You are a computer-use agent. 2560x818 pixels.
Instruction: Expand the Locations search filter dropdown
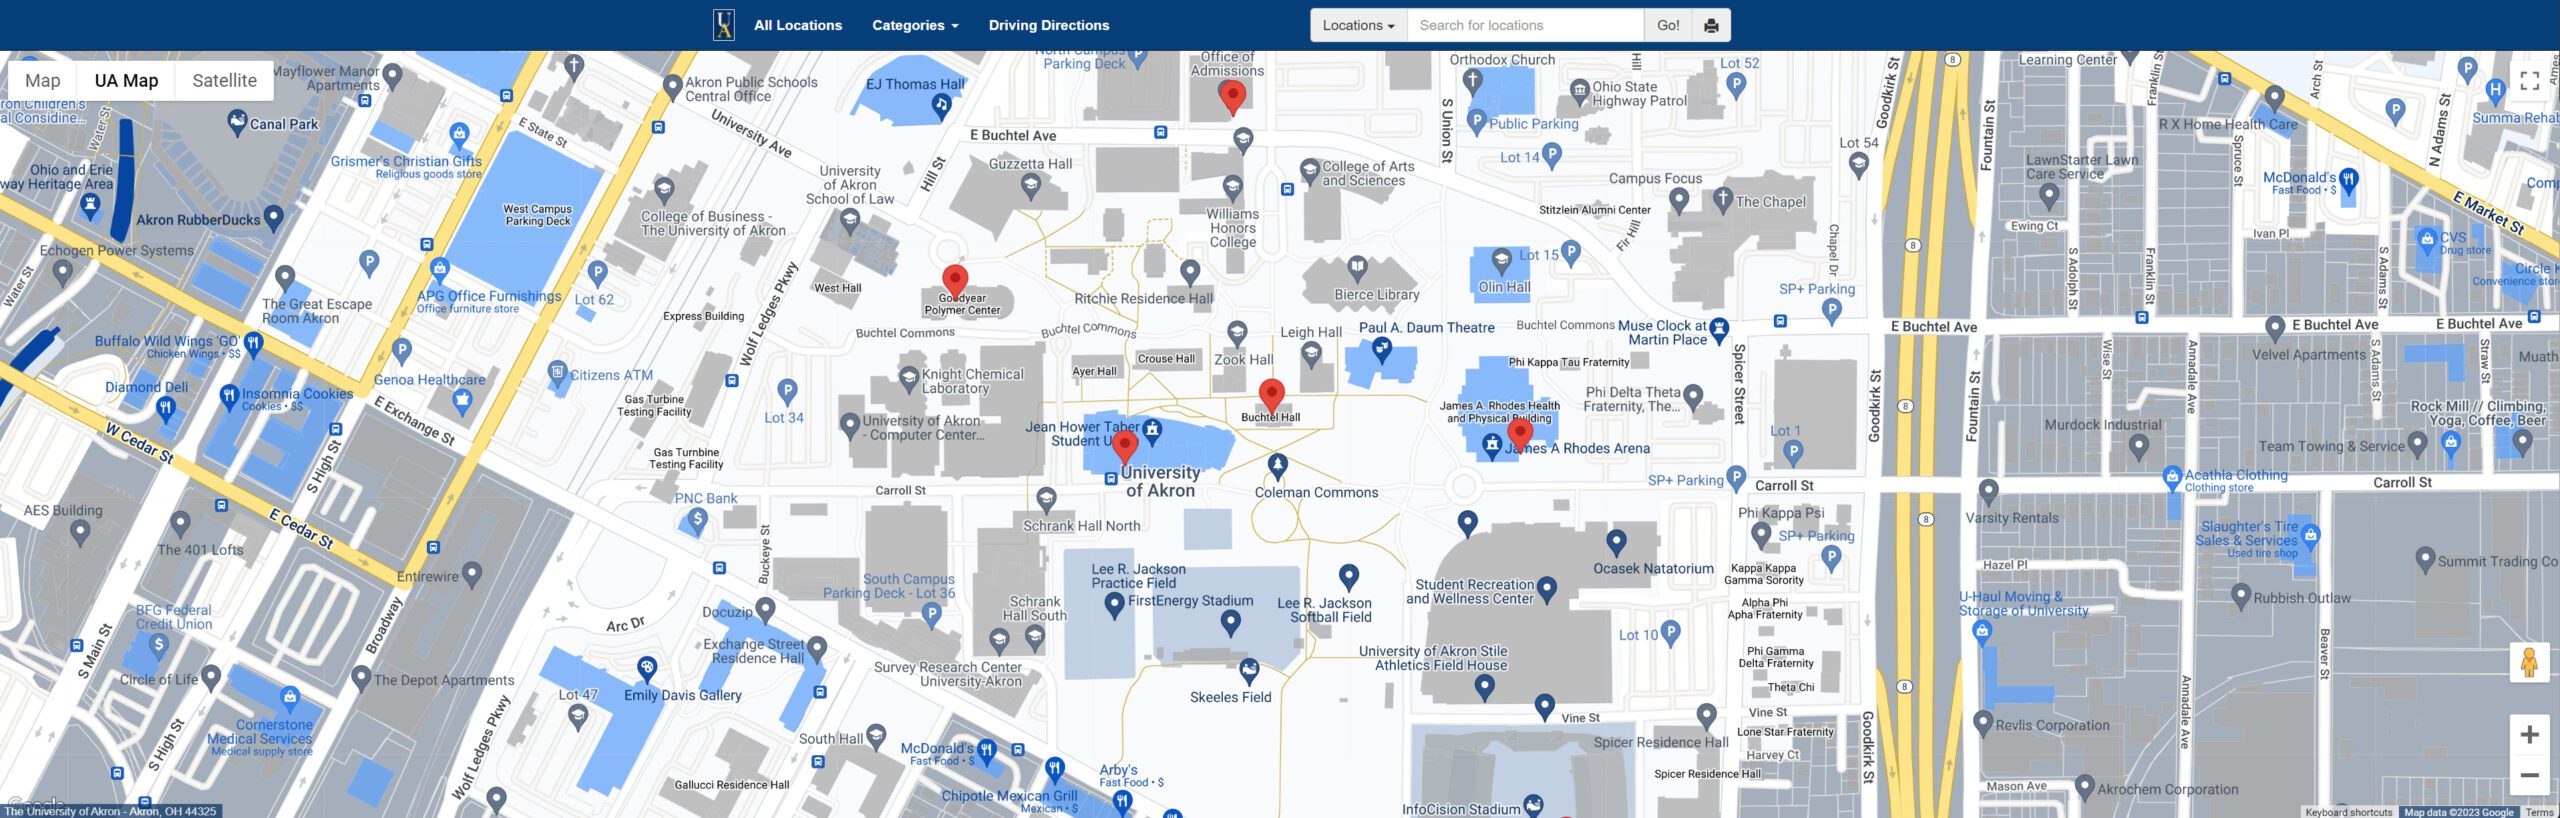coord(1358,25)
